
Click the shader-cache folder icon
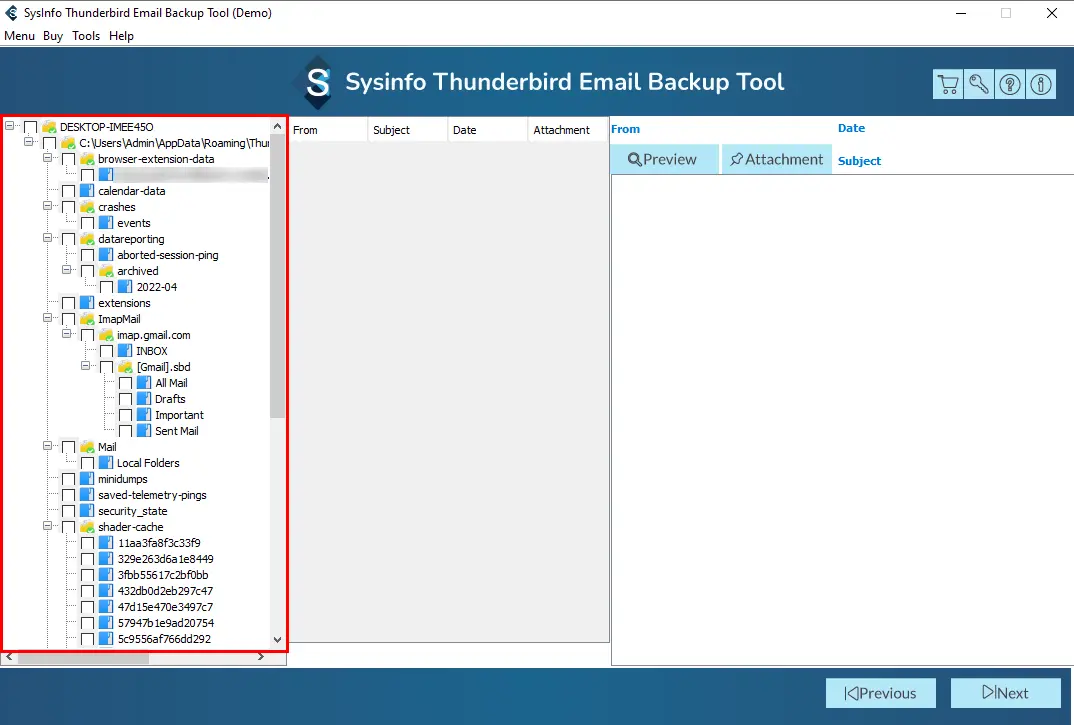[x=87, y=527]
